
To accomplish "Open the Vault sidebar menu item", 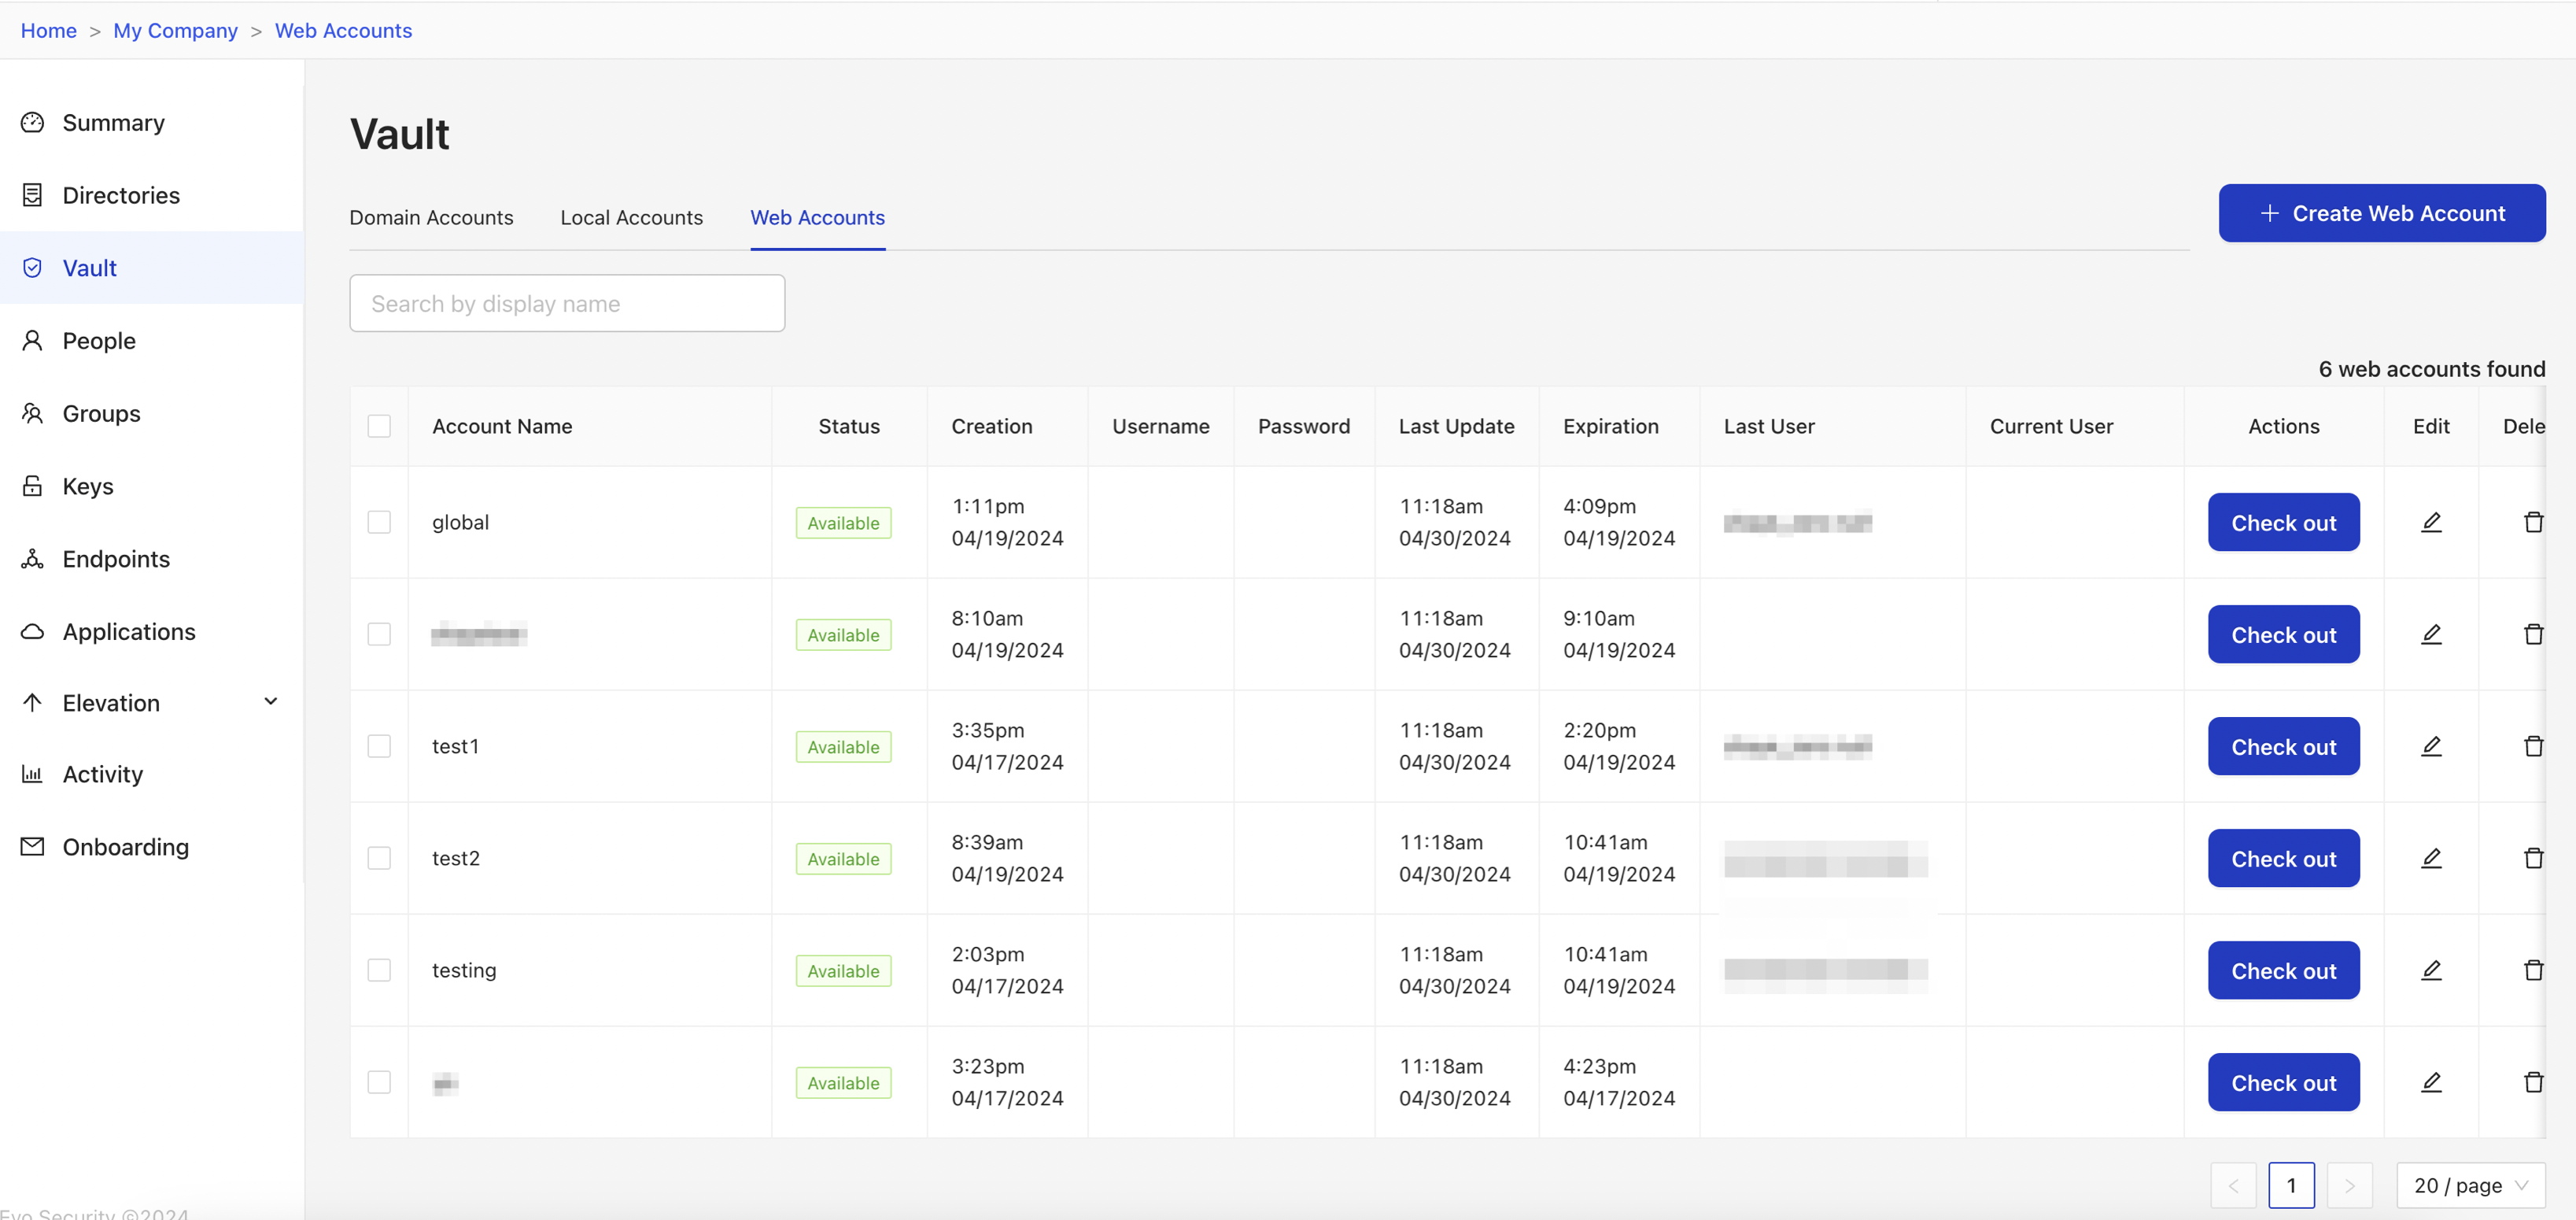I will pyautogui.click(x=152, y=268).
